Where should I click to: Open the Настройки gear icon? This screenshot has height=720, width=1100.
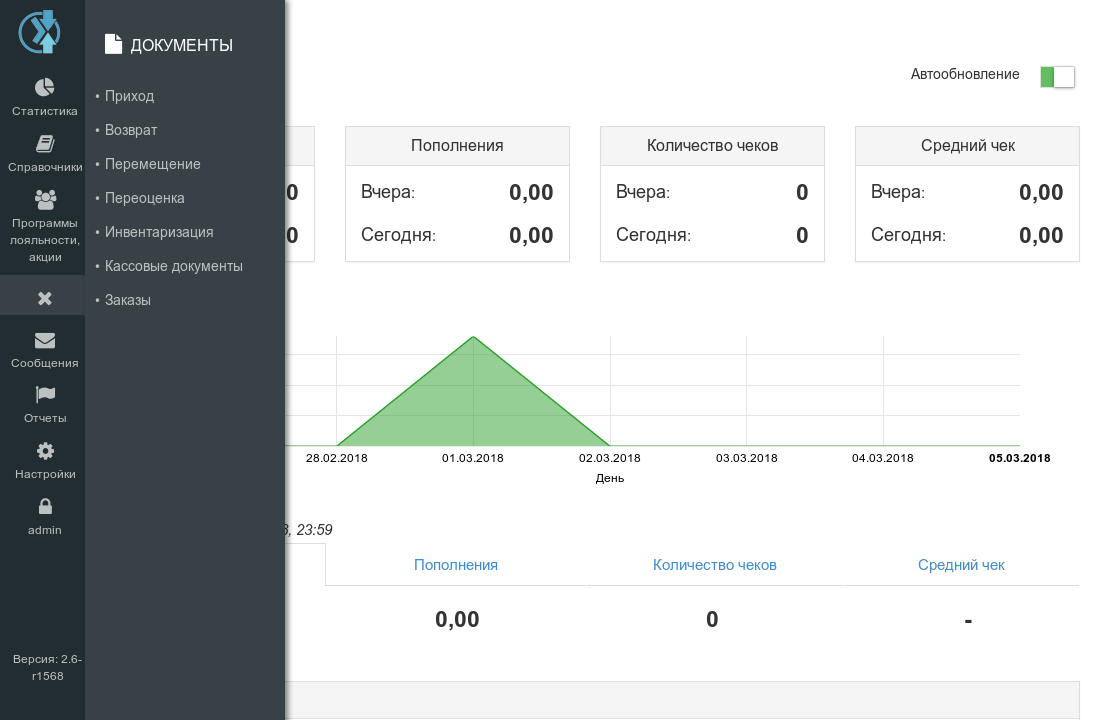45,451
